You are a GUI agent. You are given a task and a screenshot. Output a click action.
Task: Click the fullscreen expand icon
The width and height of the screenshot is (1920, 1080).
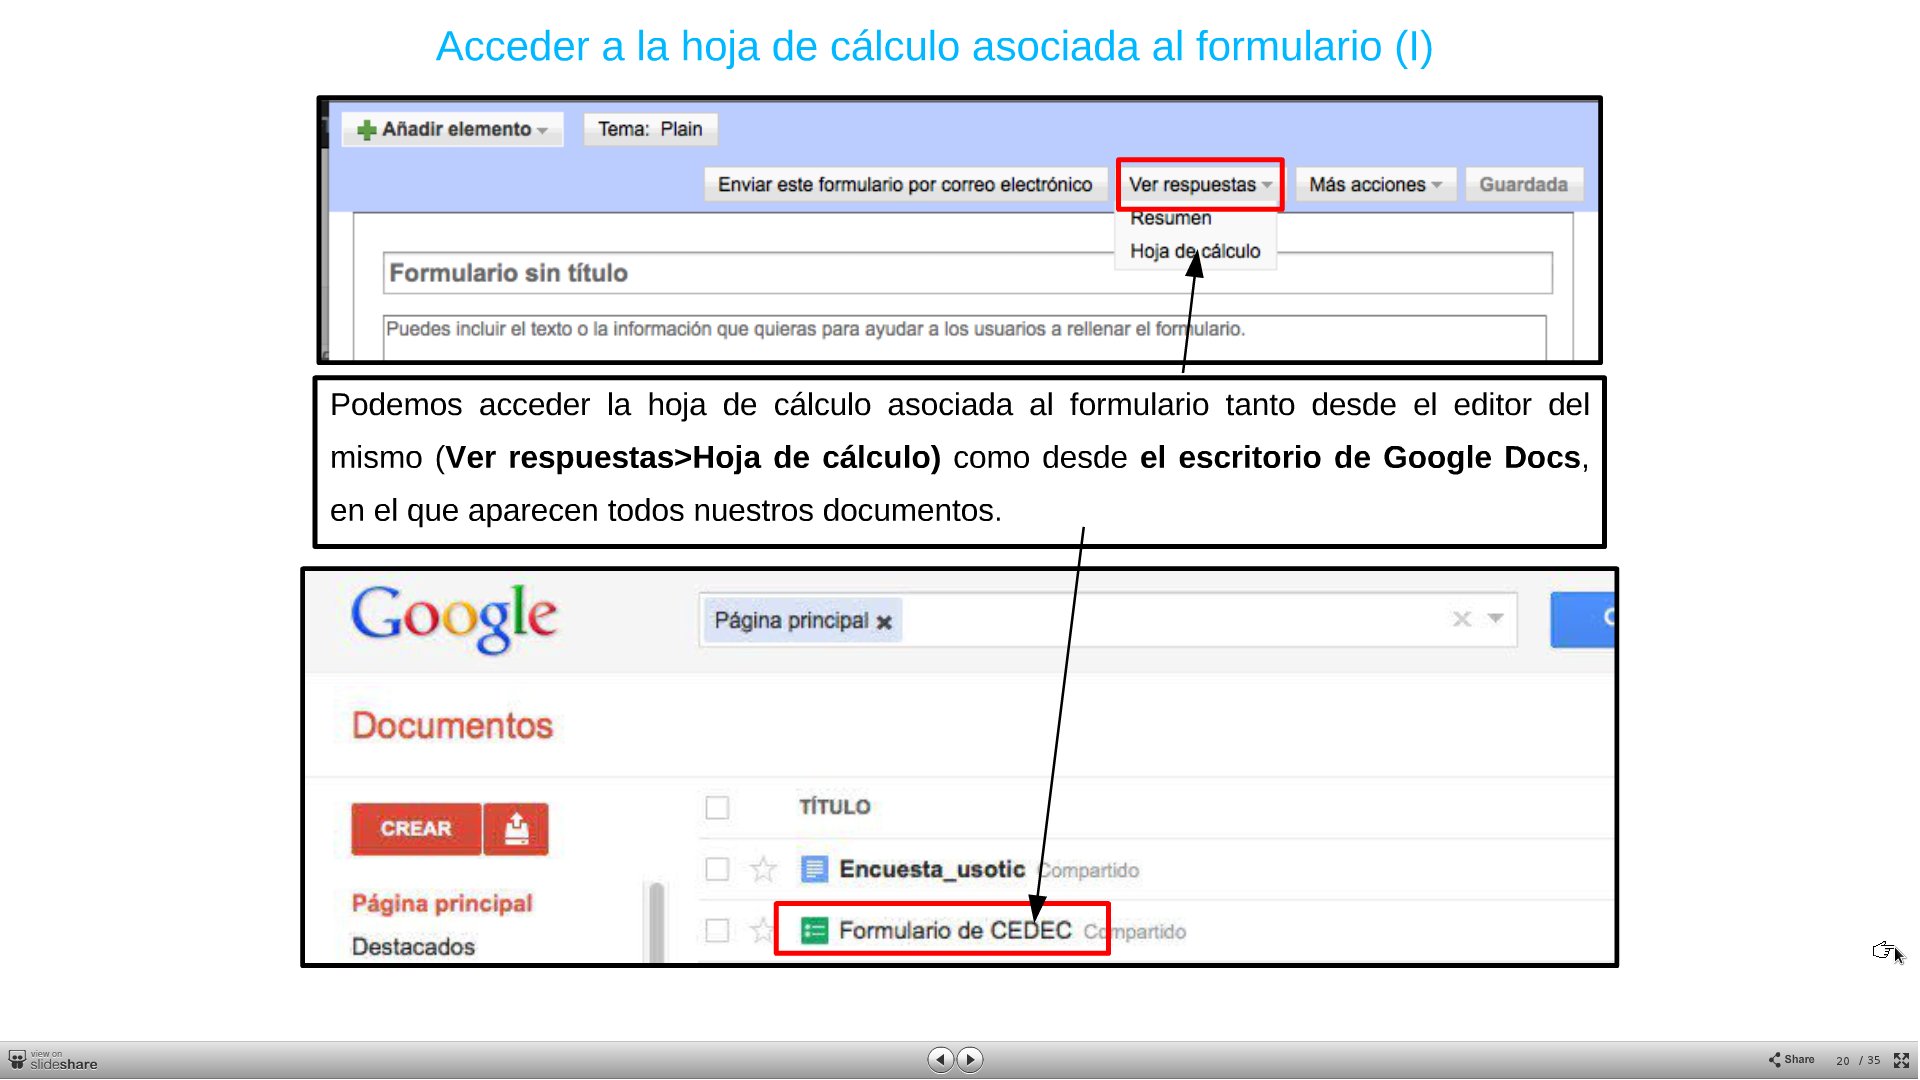pyautogui.click(x=1901, y=1060)
